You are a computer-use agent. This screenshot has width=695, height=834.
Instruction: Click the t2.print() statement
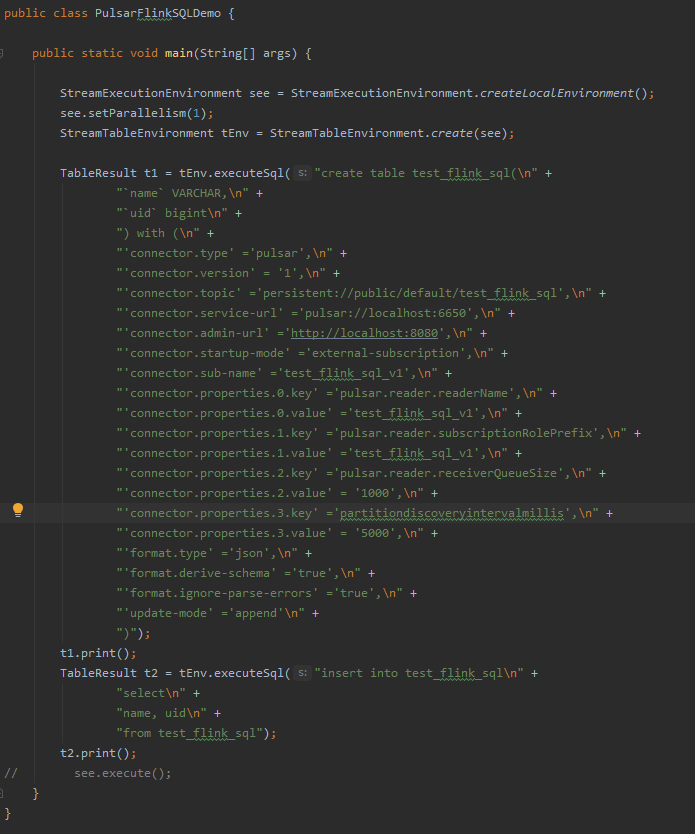point(98,753)
